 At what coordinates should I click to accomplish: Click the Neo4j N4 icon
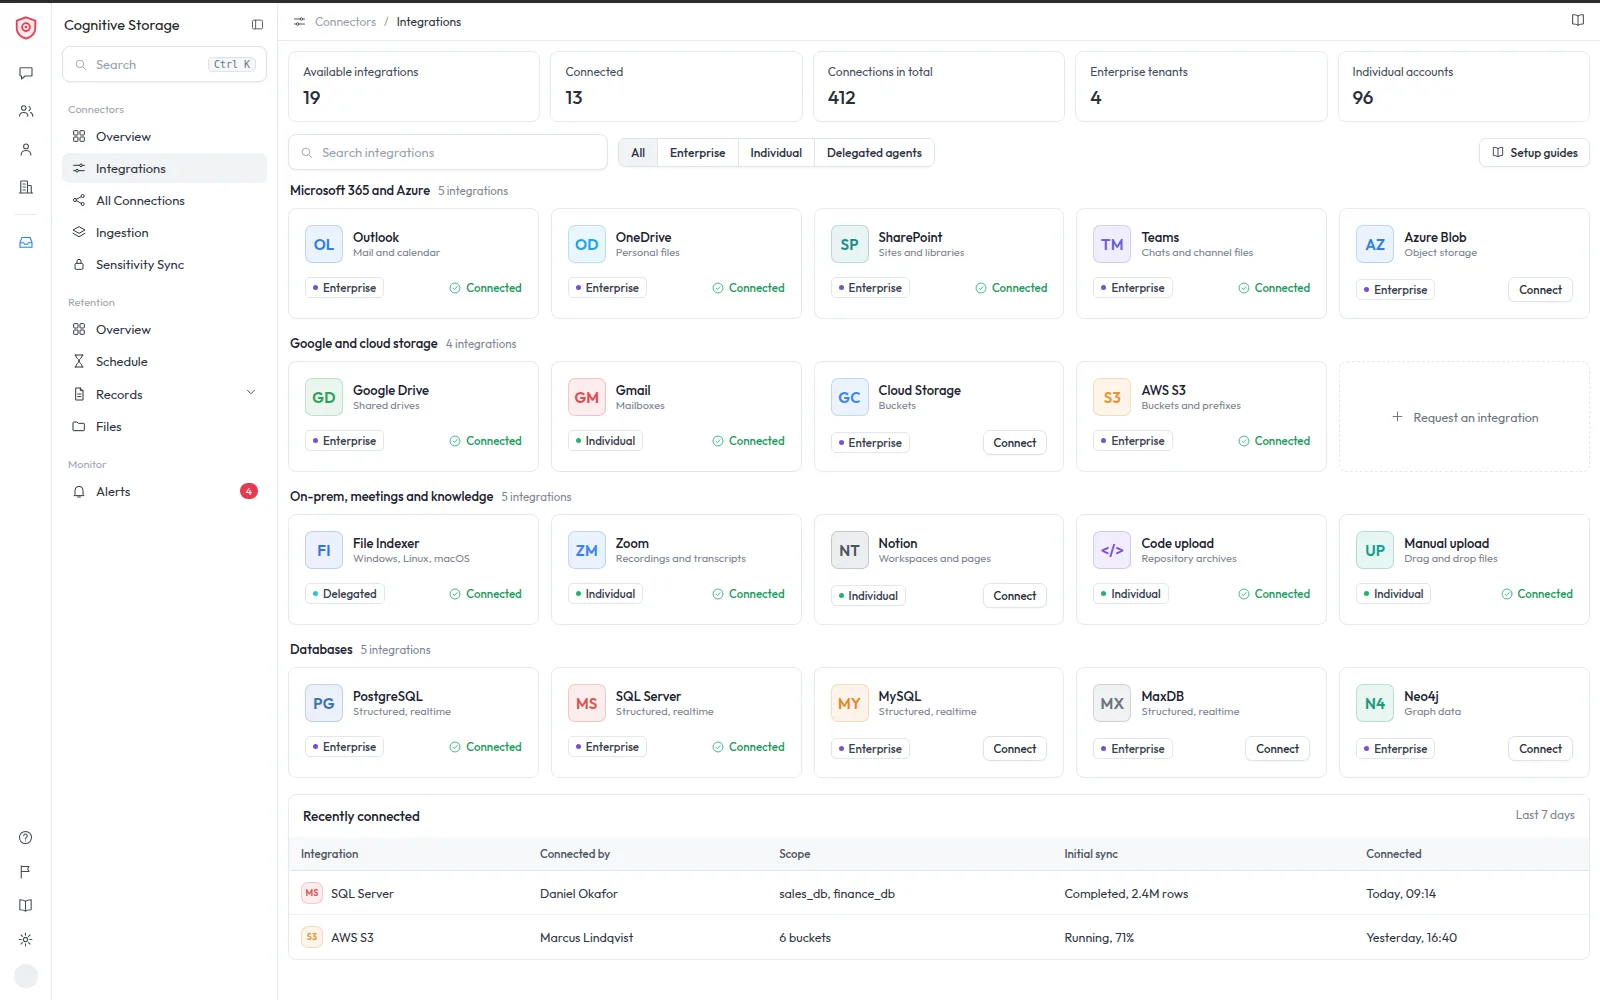[x=1375, y=704]
